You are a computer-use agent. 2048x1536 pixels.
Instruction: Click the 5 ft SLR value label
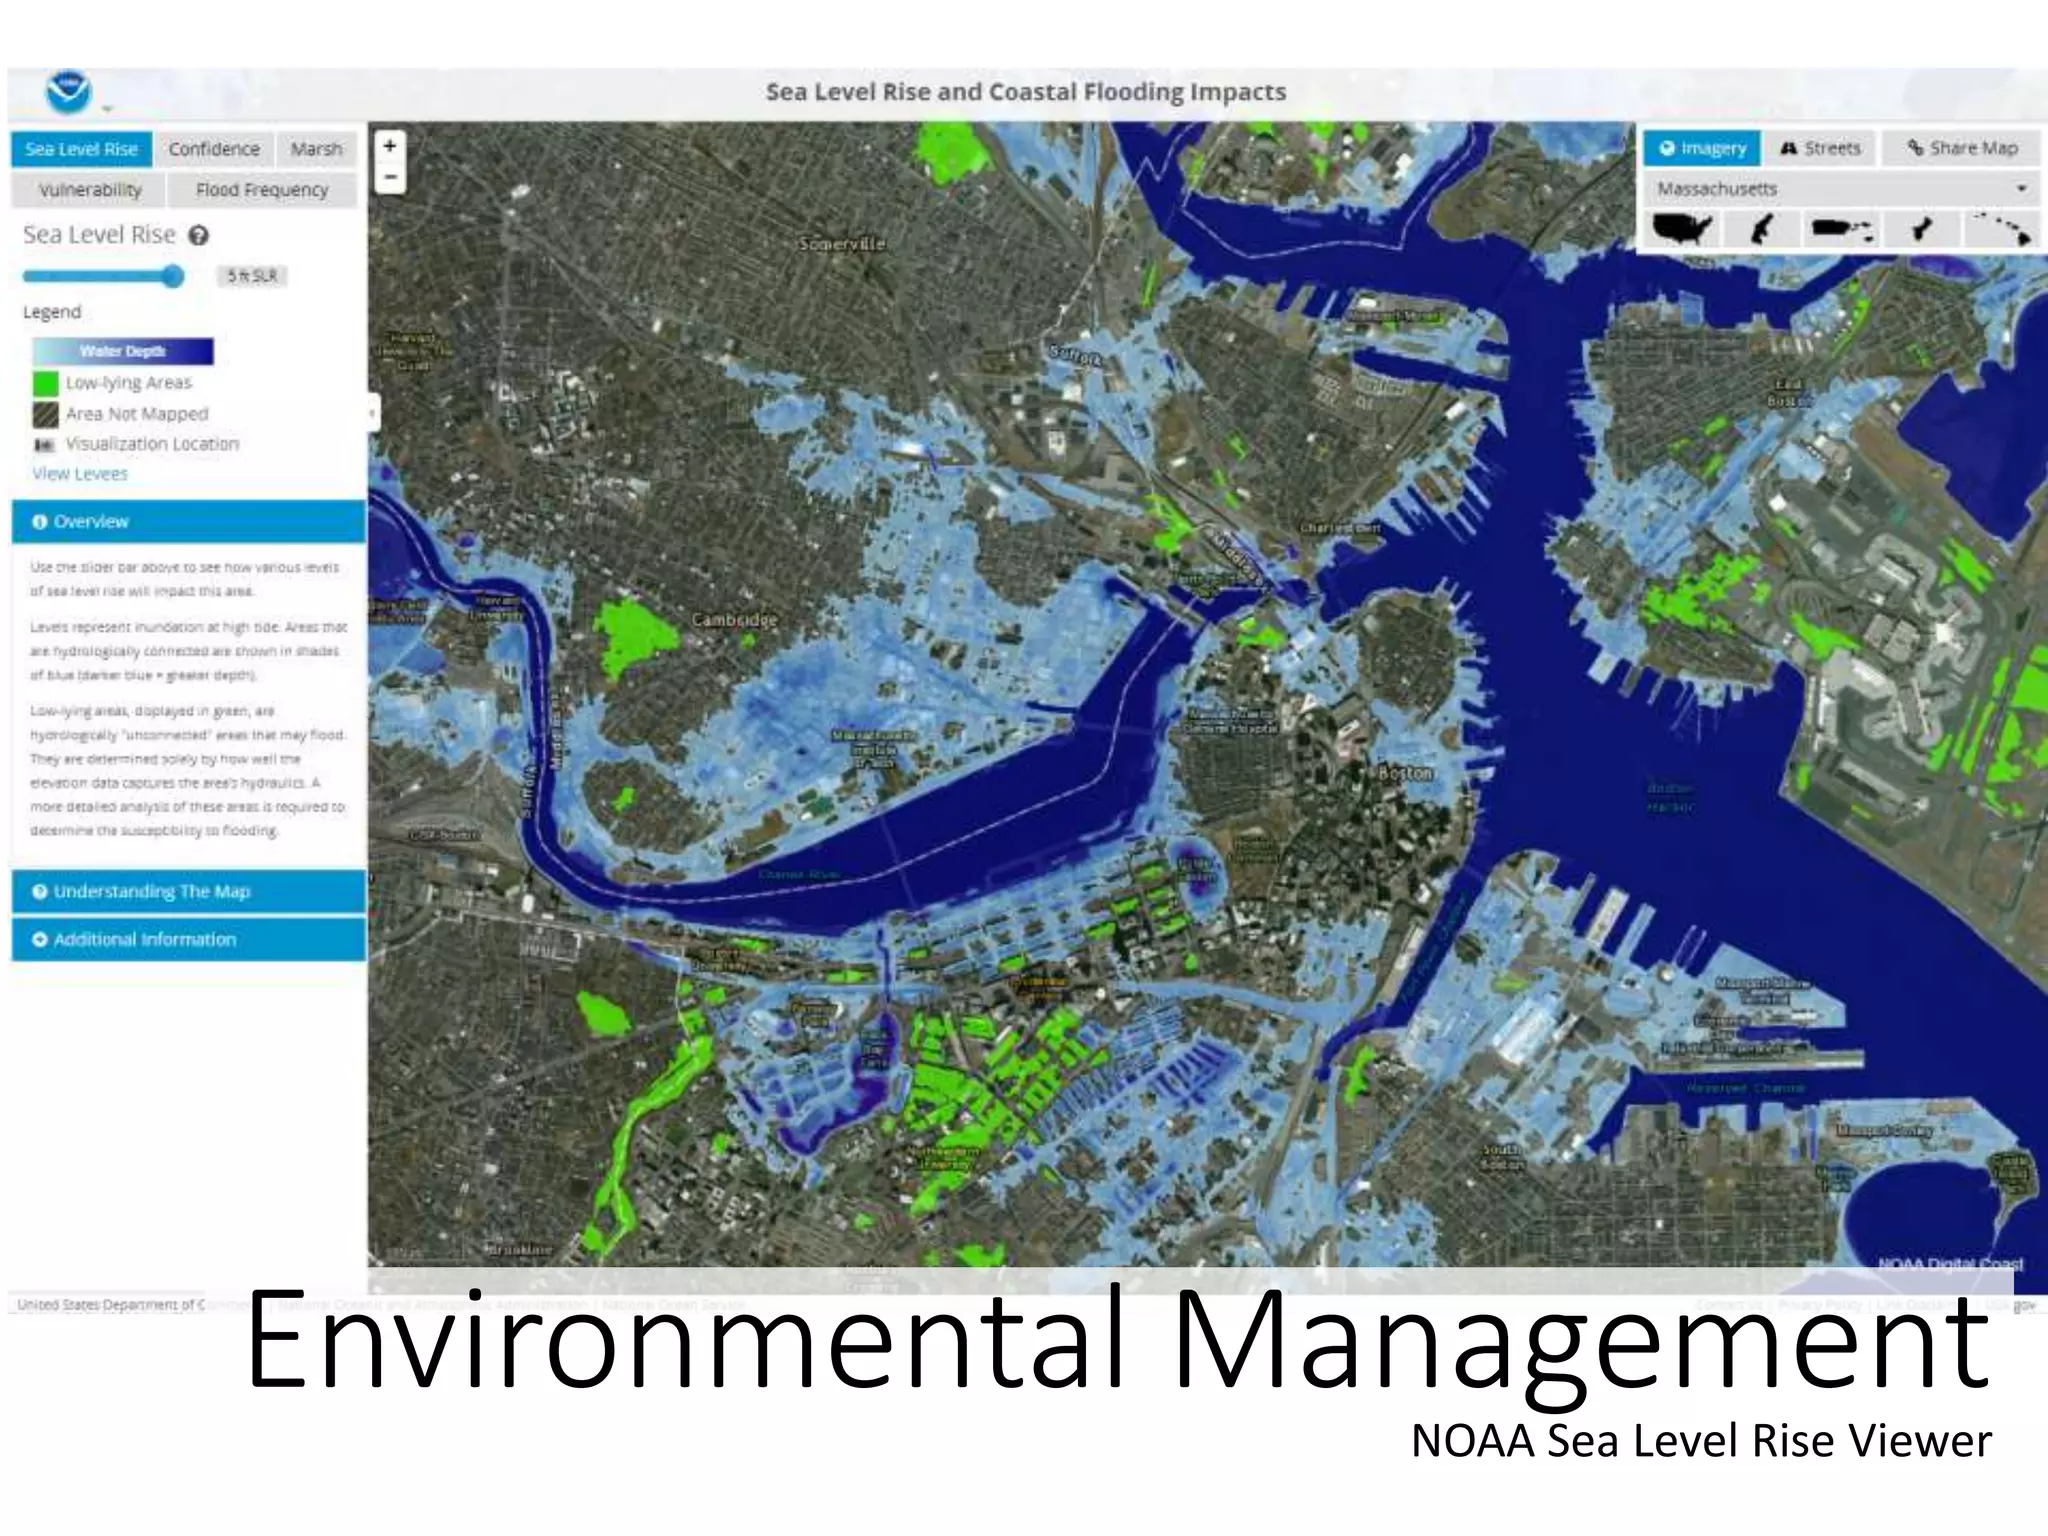pyautogui.click(x=251, y=276)
